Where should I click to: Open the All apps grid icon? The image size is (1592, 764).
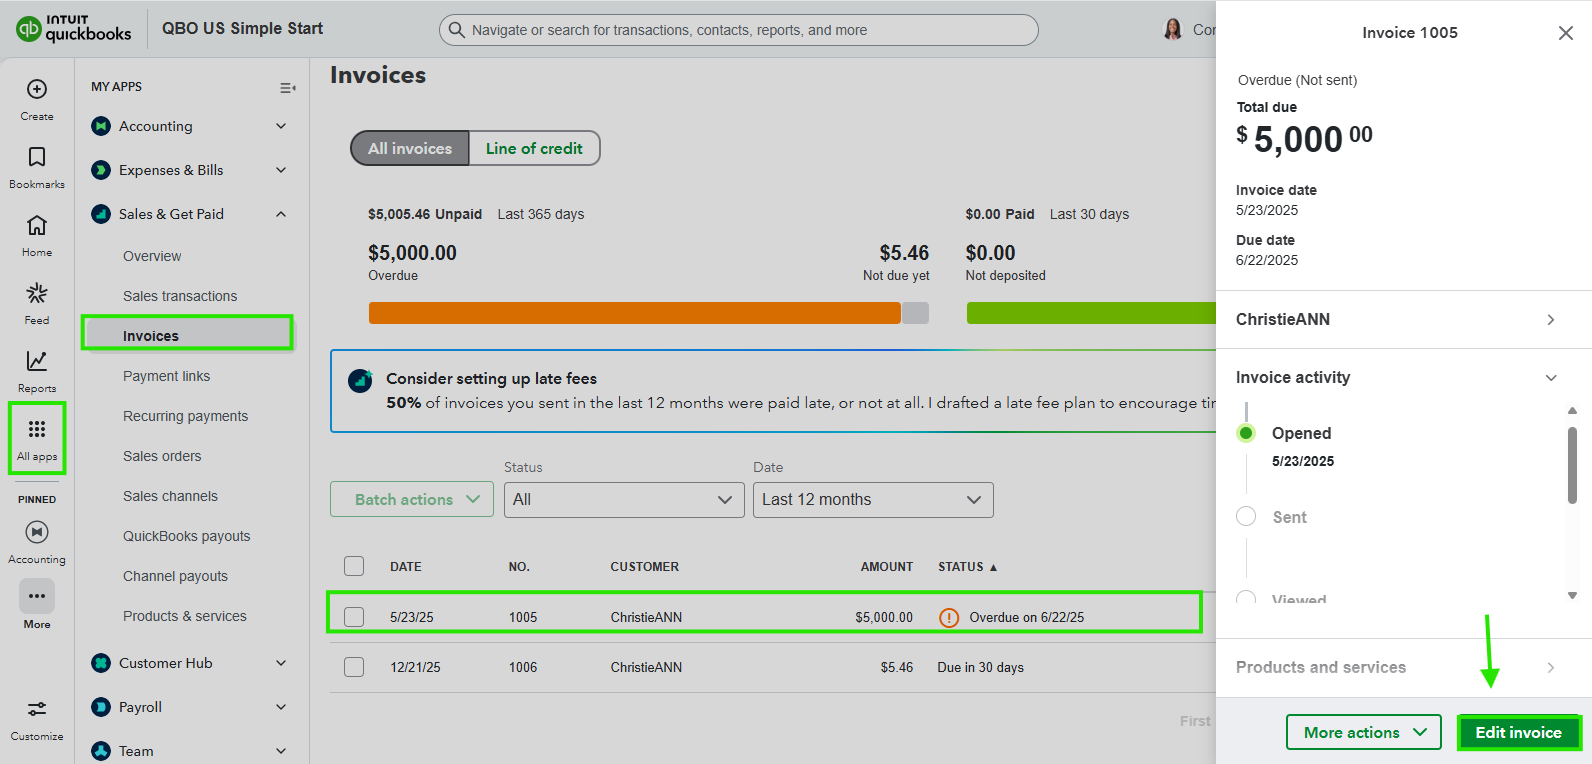pyautogui.click(x=37, y=430)
